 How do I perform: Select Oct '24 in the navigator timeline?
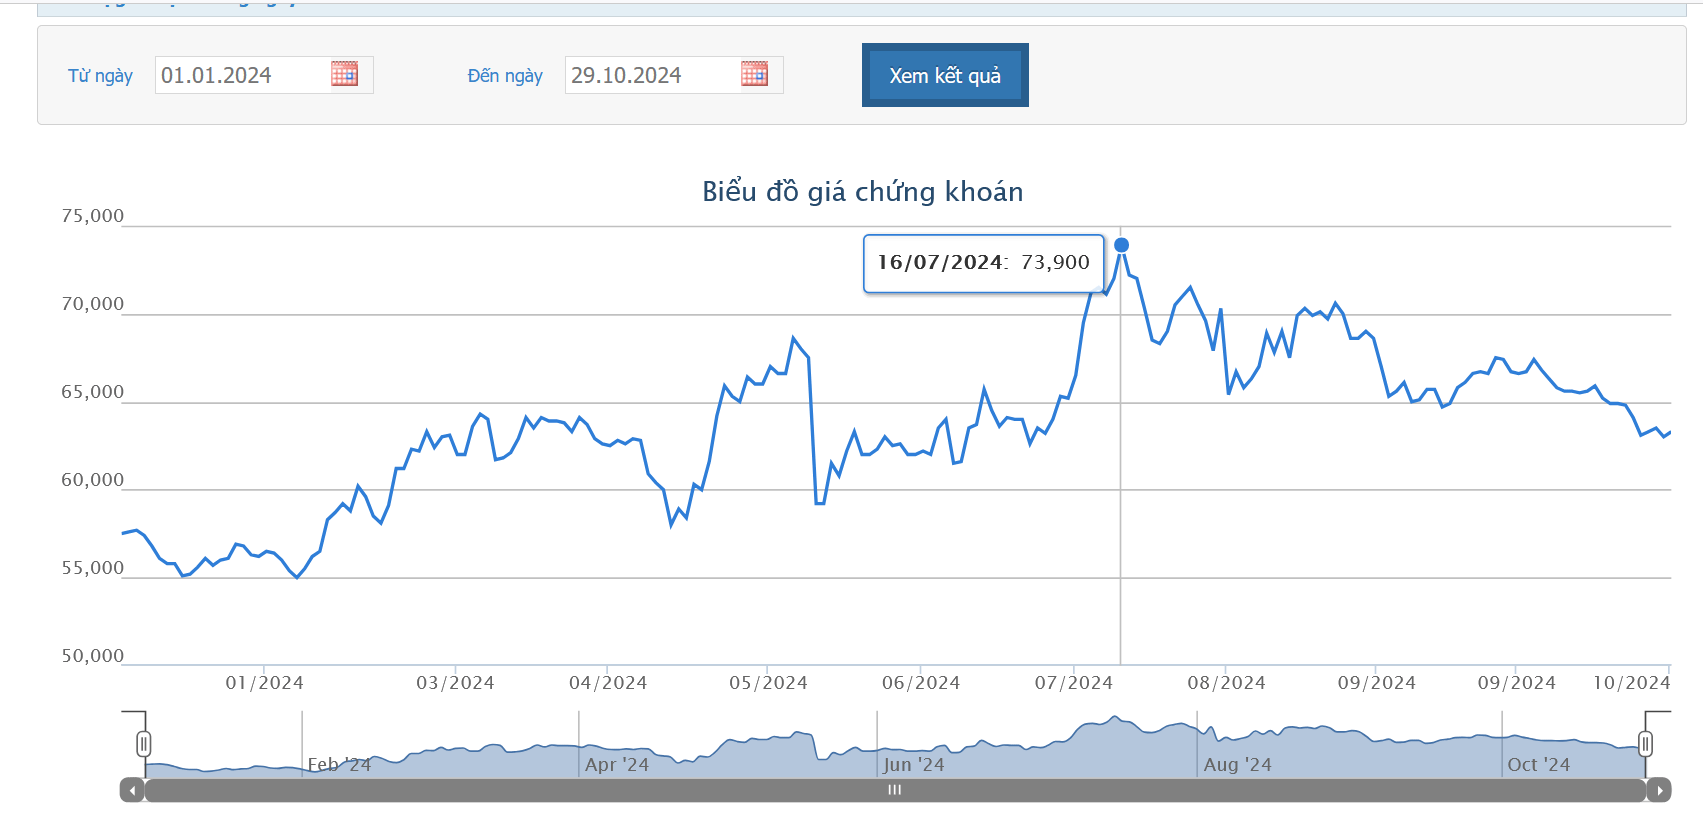1538,765
